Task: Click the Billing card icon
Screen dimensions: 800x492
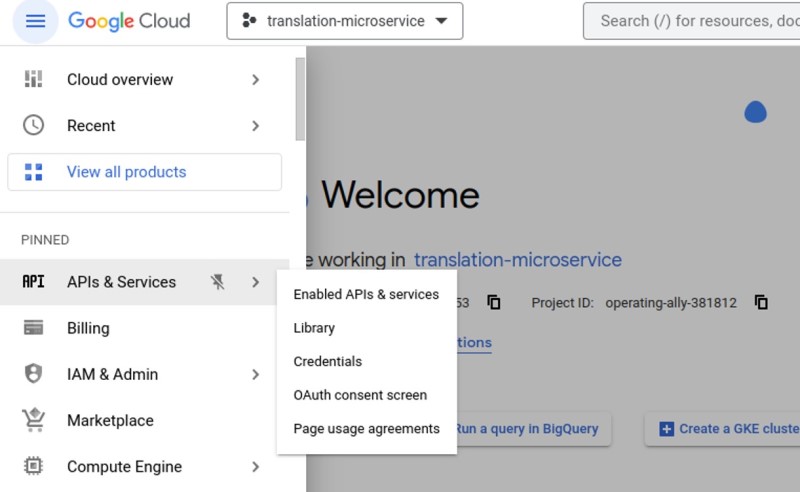Action: coord(34,327)
